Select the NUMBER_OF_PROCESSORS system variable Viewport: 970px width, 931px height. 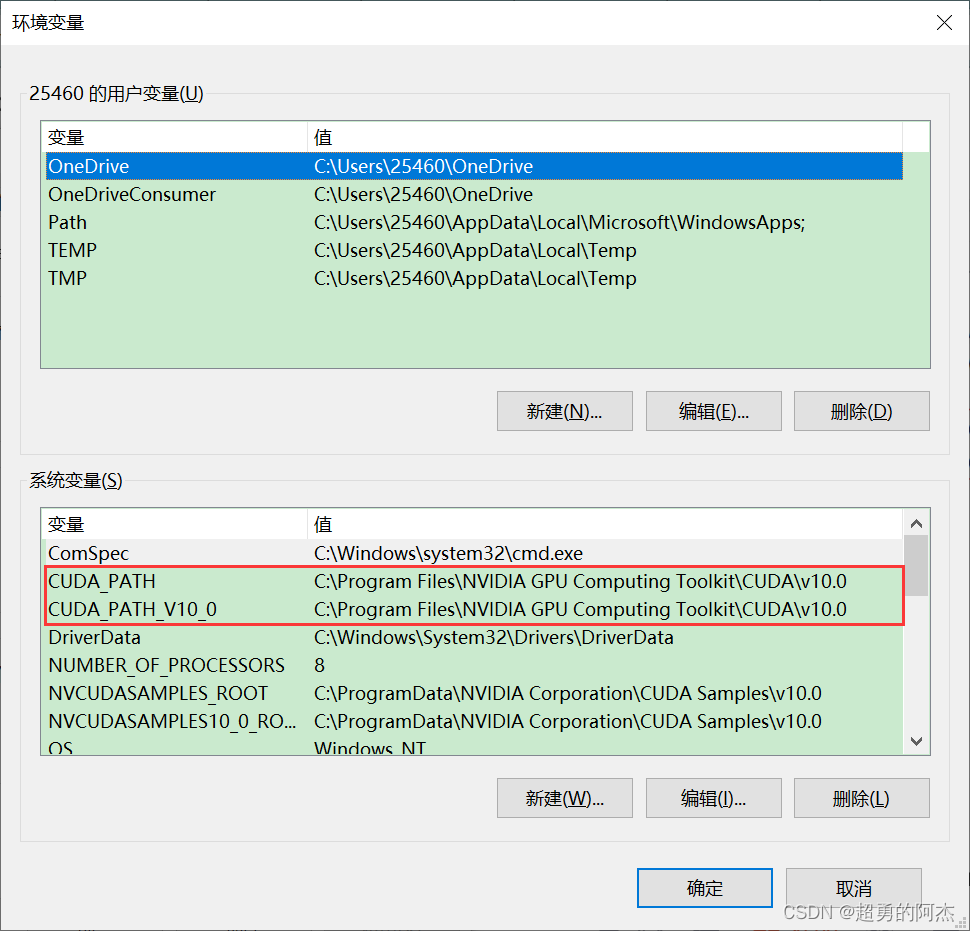[x=474, y=665]
